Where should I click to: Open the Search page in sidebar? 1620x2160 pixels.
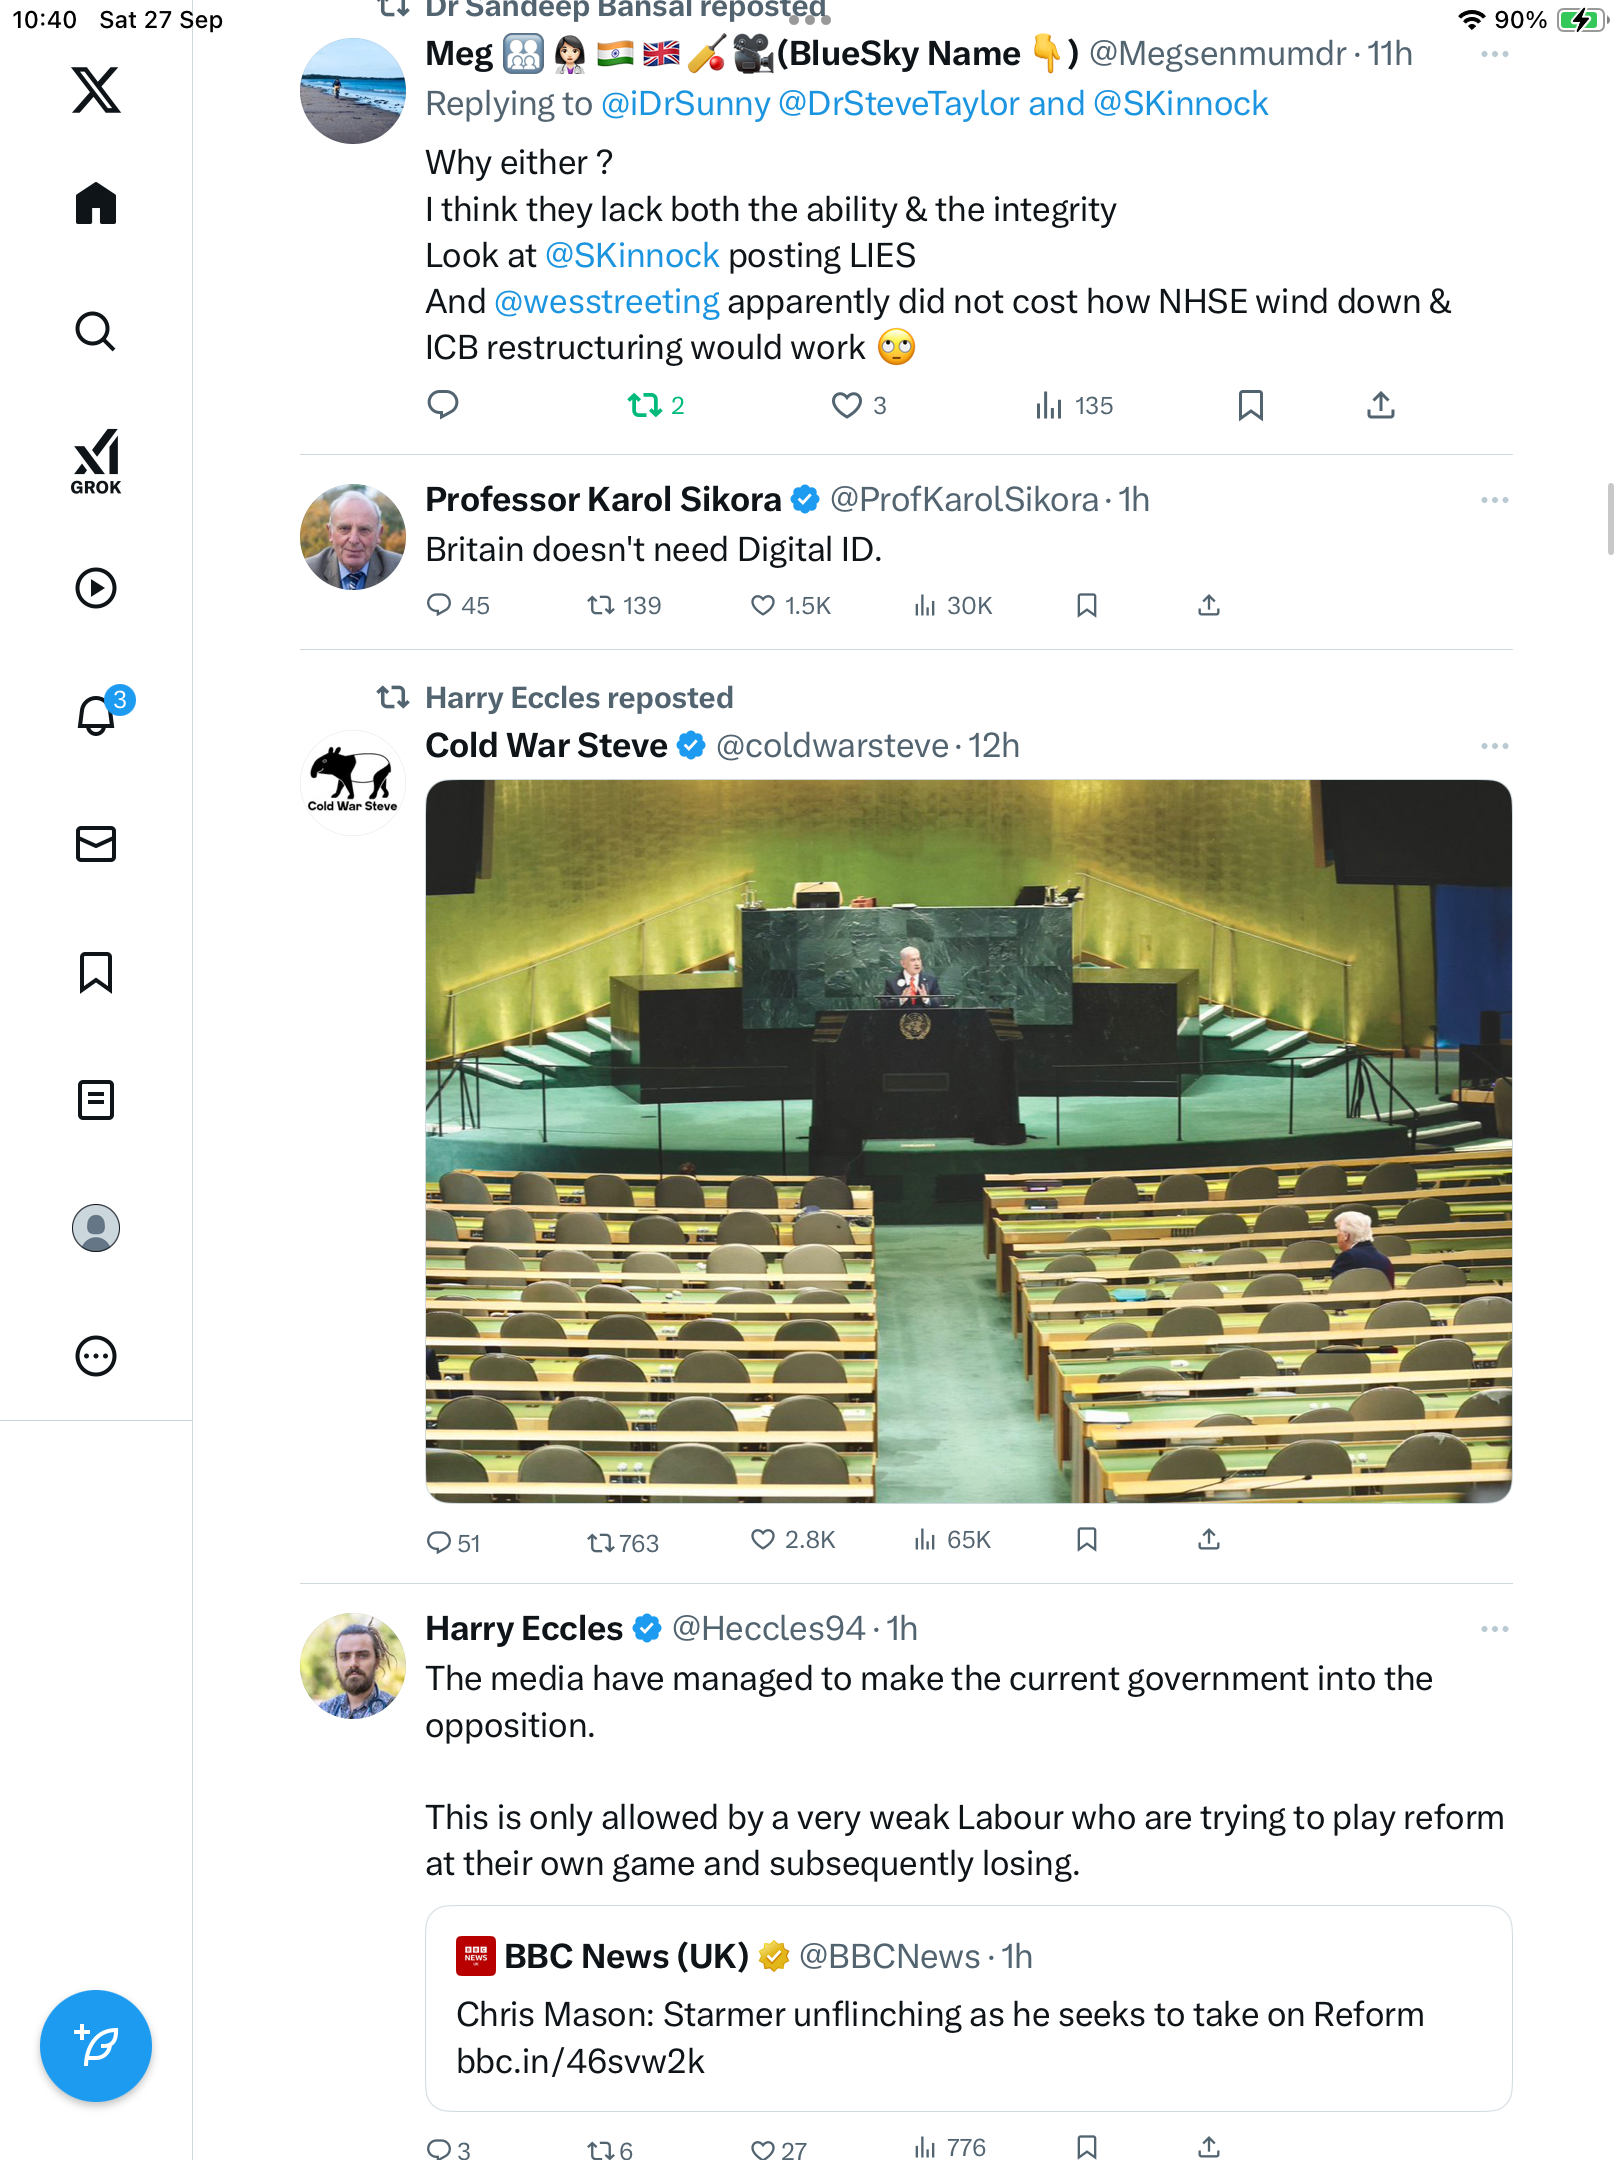96,332
